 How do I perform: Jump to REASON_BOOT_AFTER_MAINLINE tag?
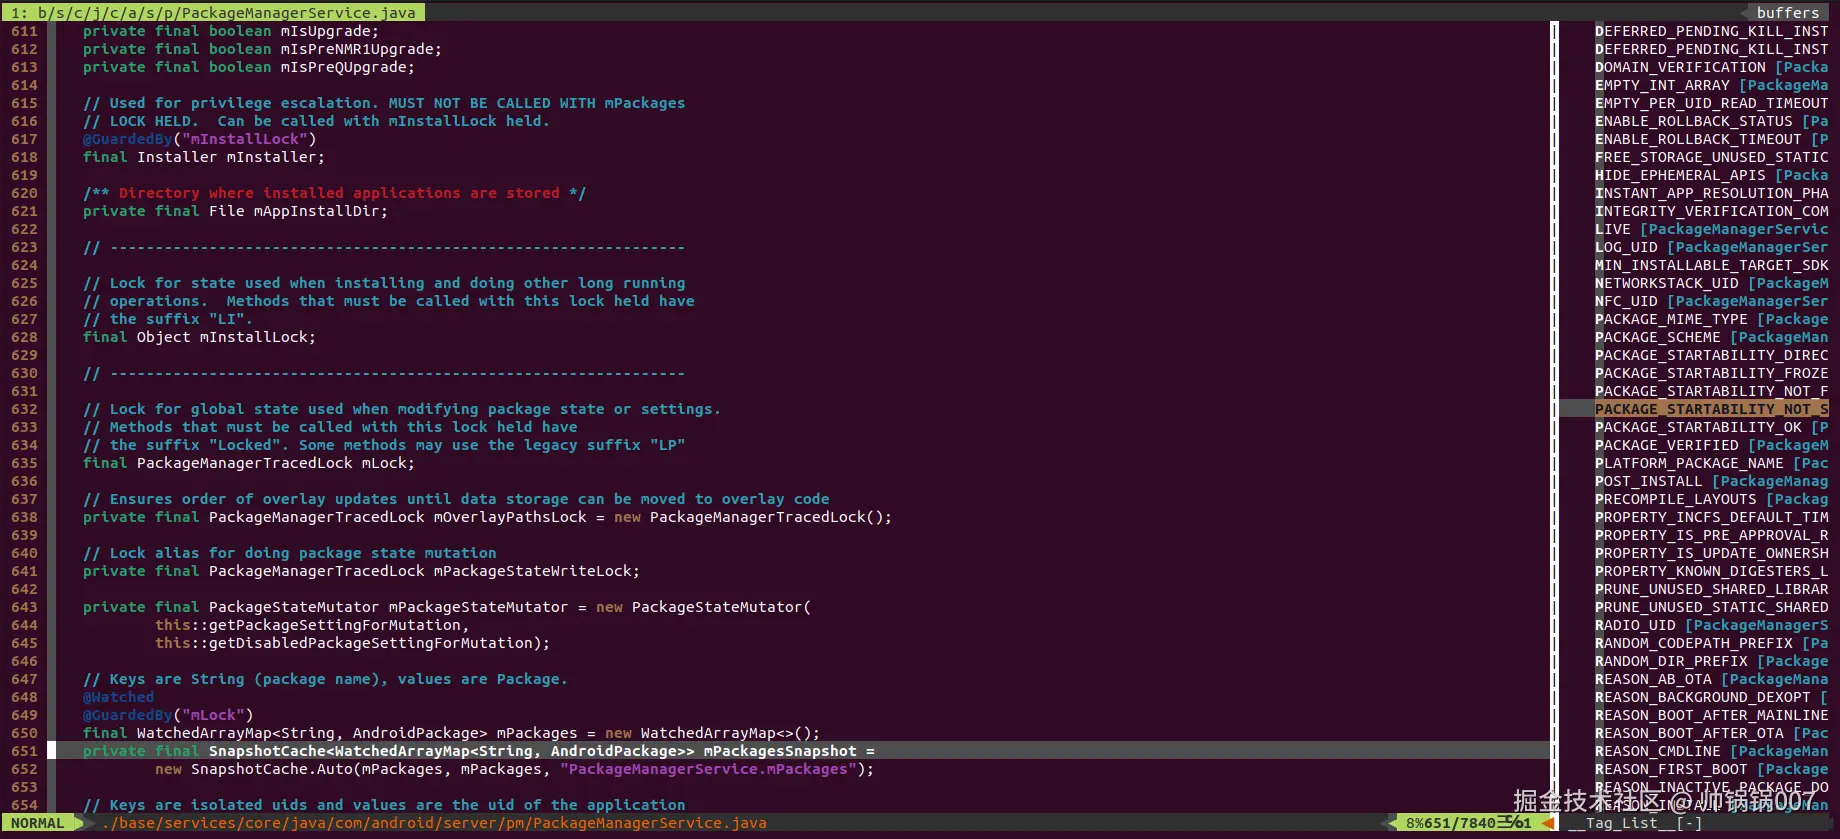1711,715
